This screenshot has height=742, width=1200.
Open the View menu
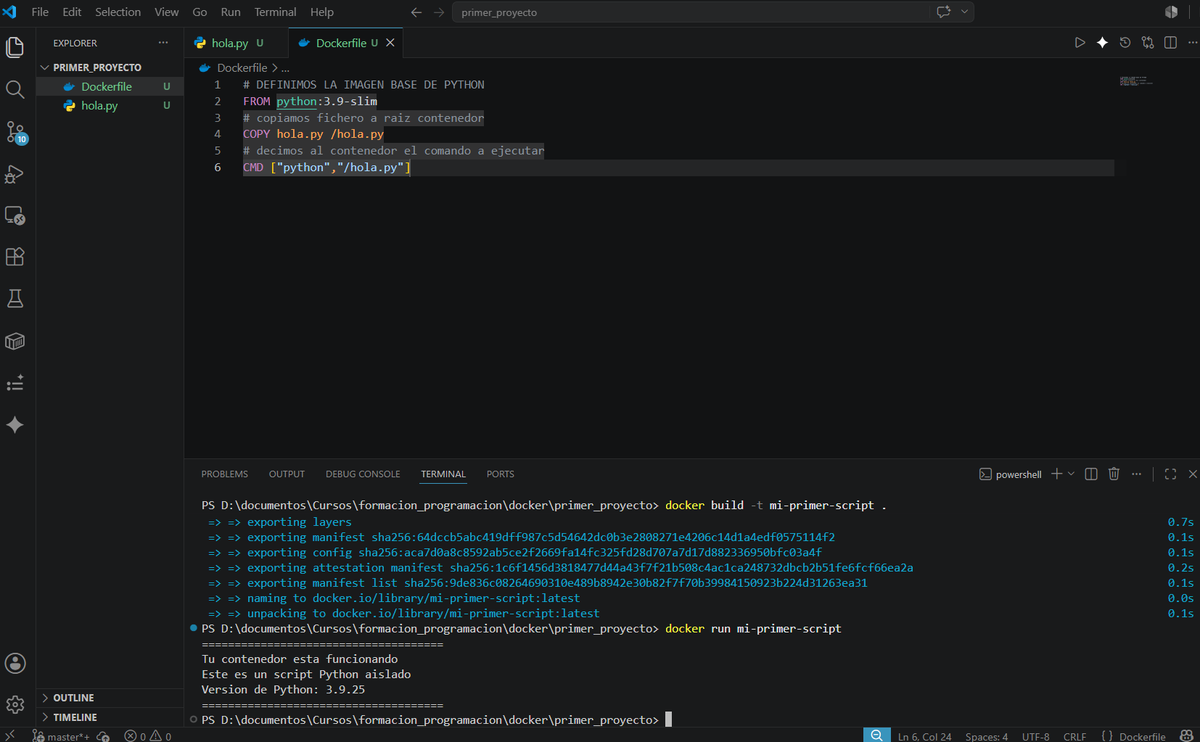pyautogui.click(x=167, y=12)
